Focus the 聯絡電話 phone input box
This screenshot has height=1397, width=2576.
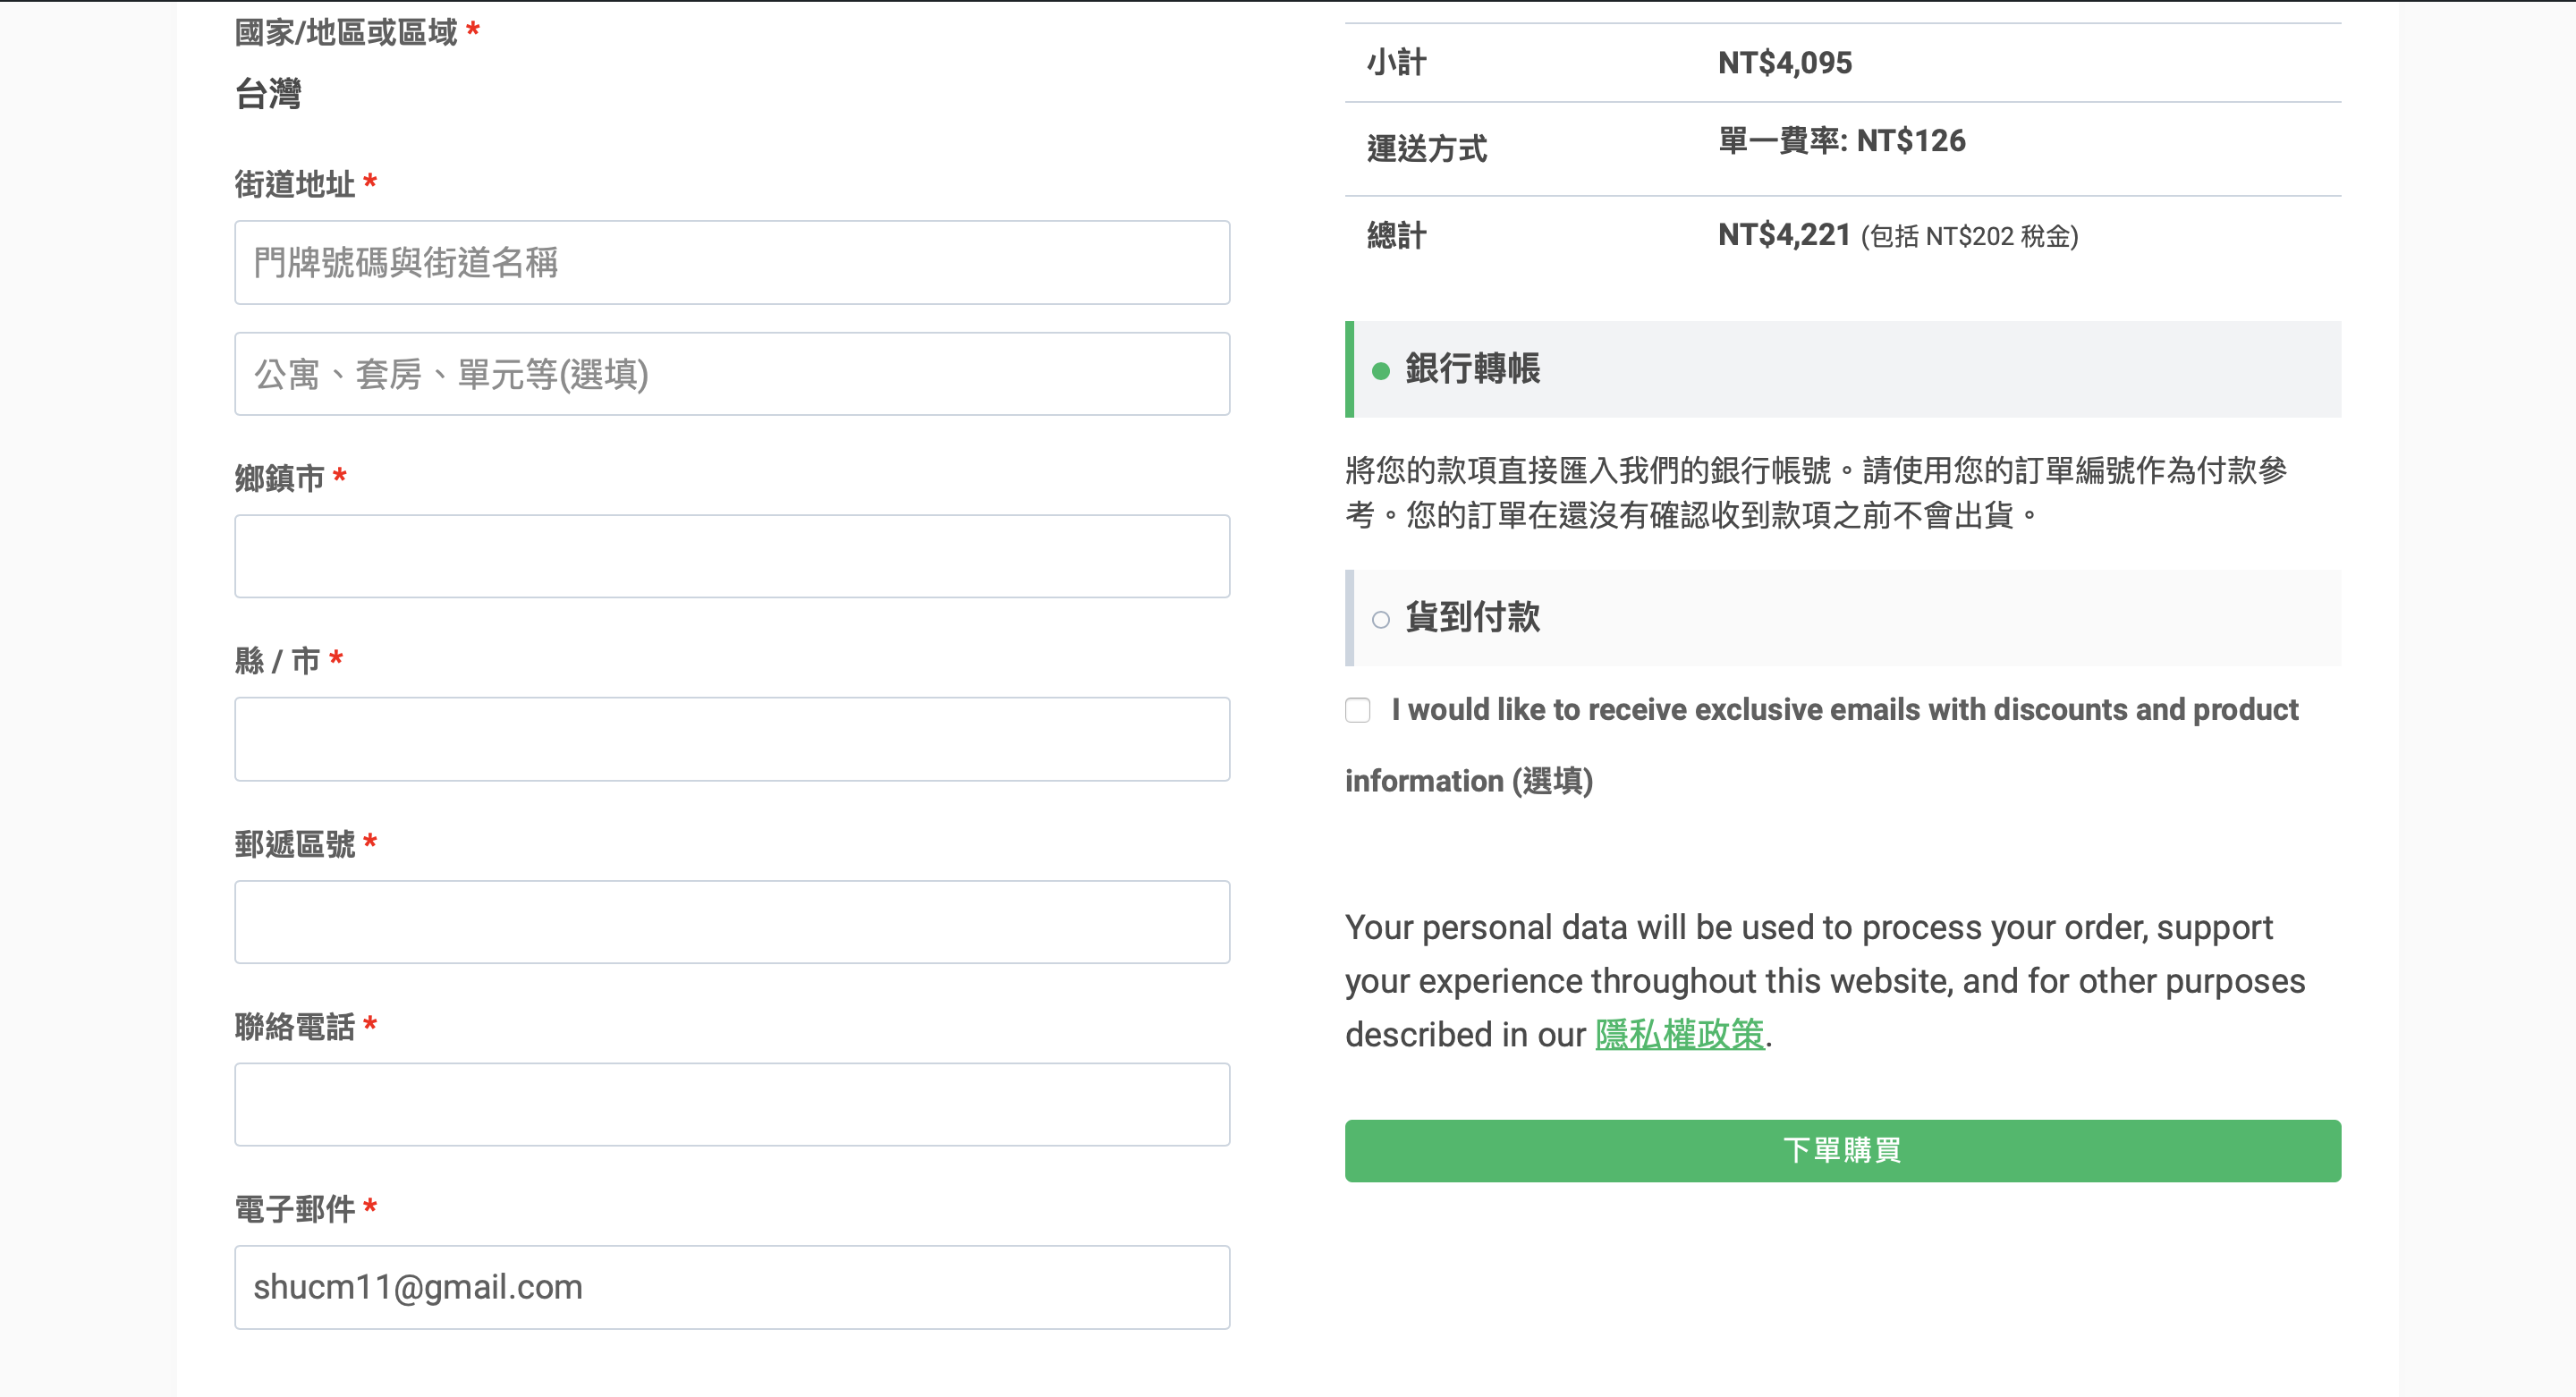(731, 1104)
